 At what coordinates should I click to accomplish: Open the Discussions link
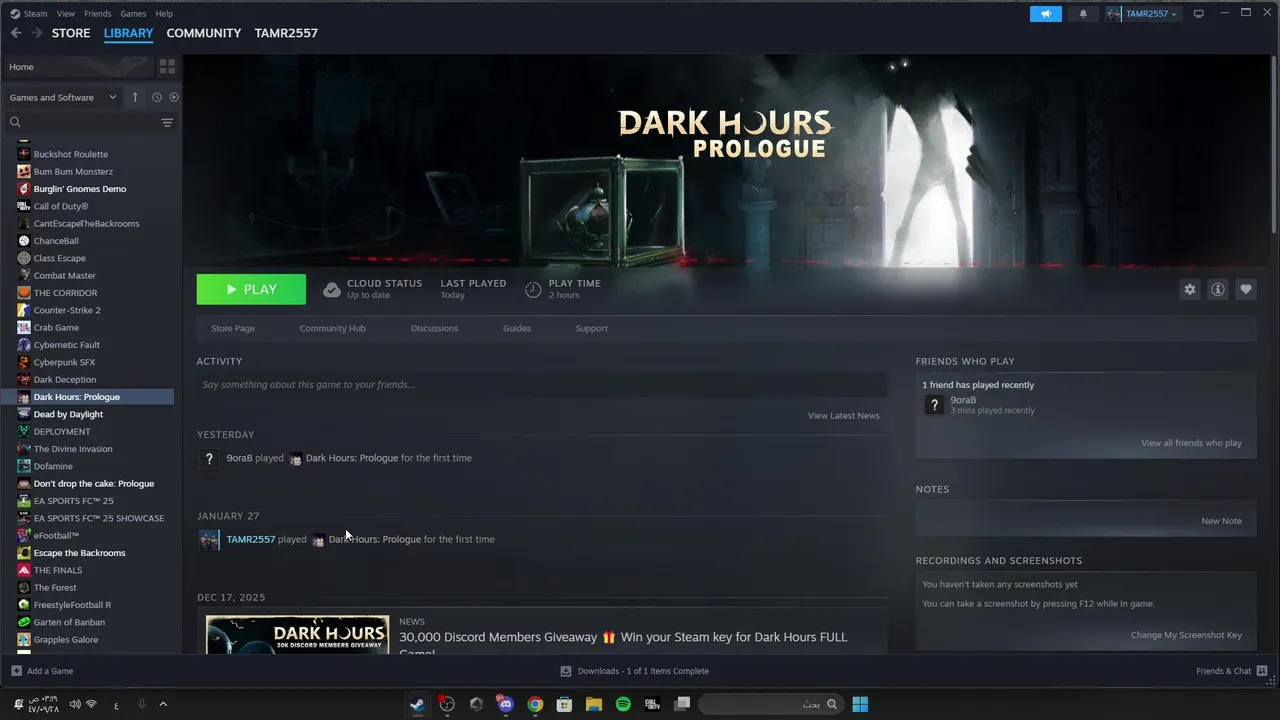[x=434, y=328]
